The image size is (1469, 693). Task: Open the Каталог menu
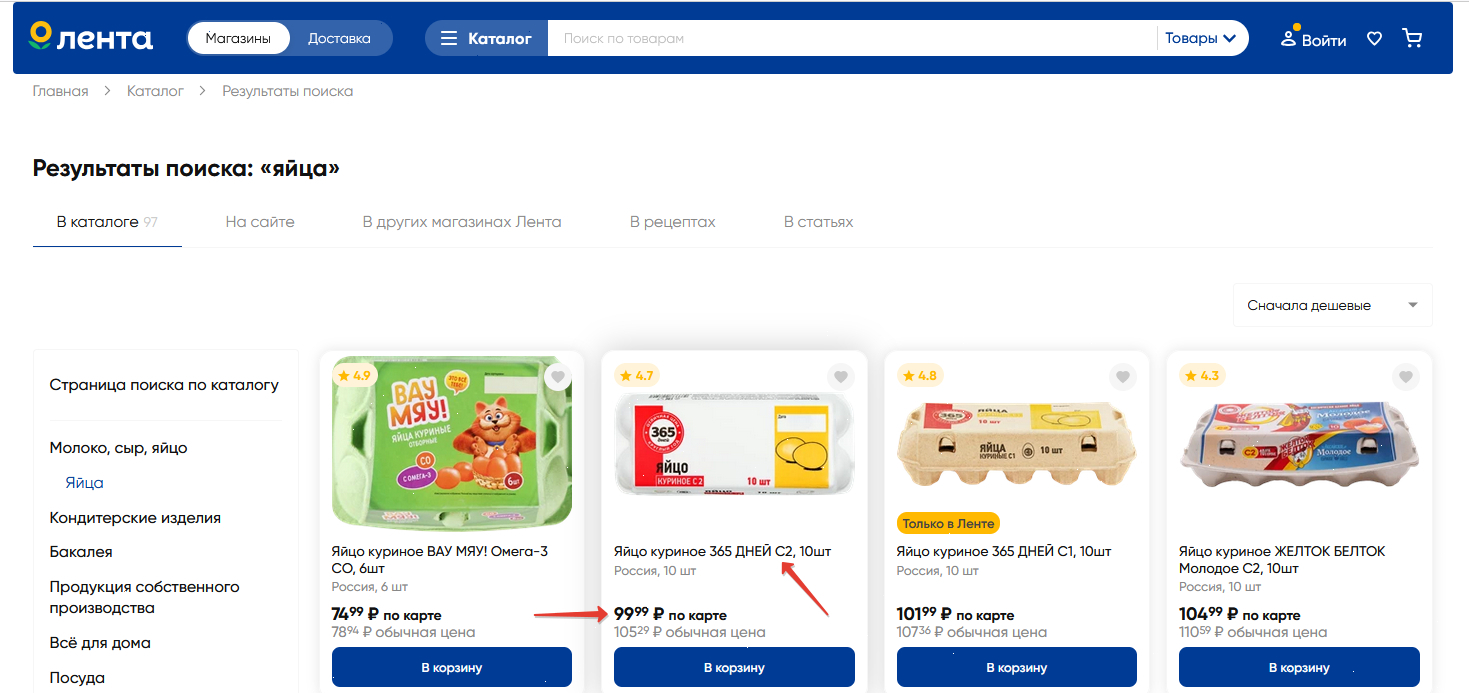point(487,39)
